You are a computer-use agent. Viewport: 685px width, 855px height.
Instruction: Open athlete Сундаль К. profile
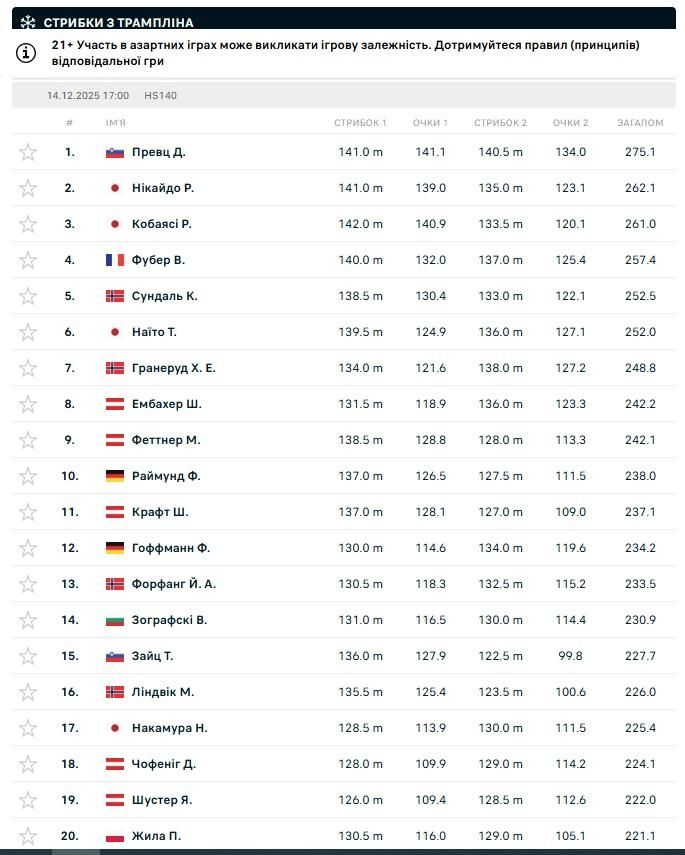[x=165, y=296]
